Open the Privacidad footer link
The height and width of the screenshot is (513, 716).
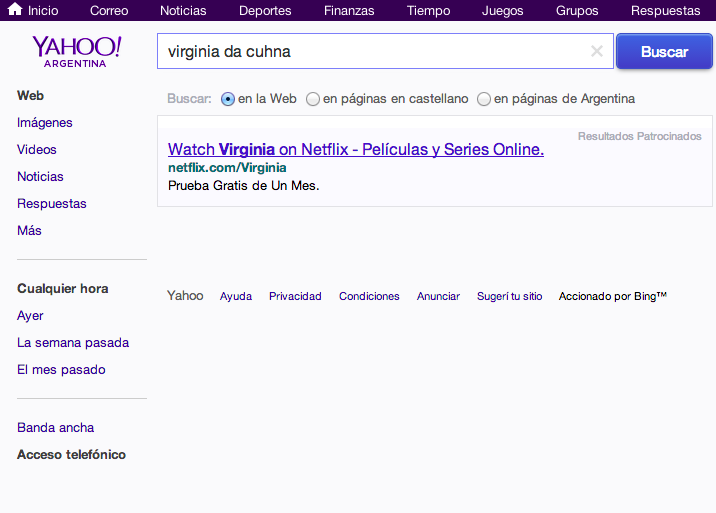pyautogui.click(x=295, y=296)
